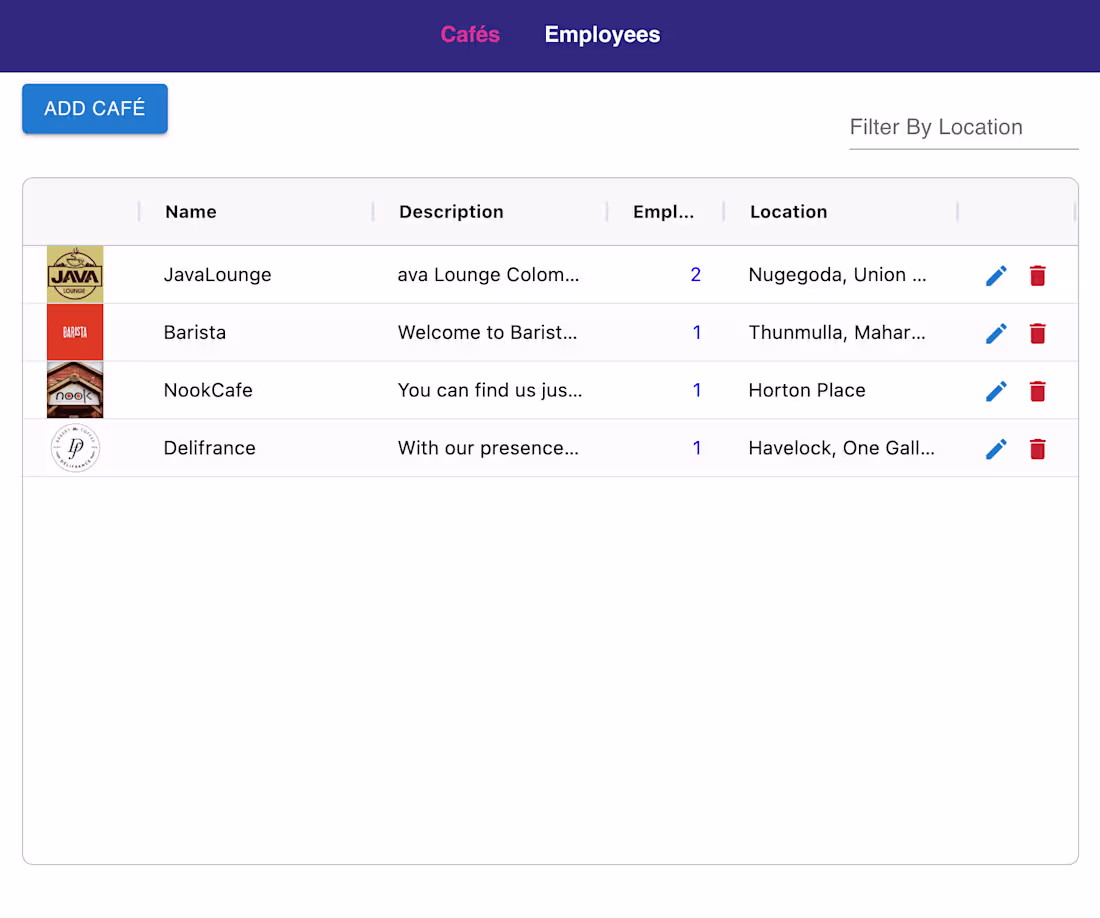The width and height of the screenshot is (1100, 918).
Task: Select the NookCafe logo image
Action: [75, 390]
